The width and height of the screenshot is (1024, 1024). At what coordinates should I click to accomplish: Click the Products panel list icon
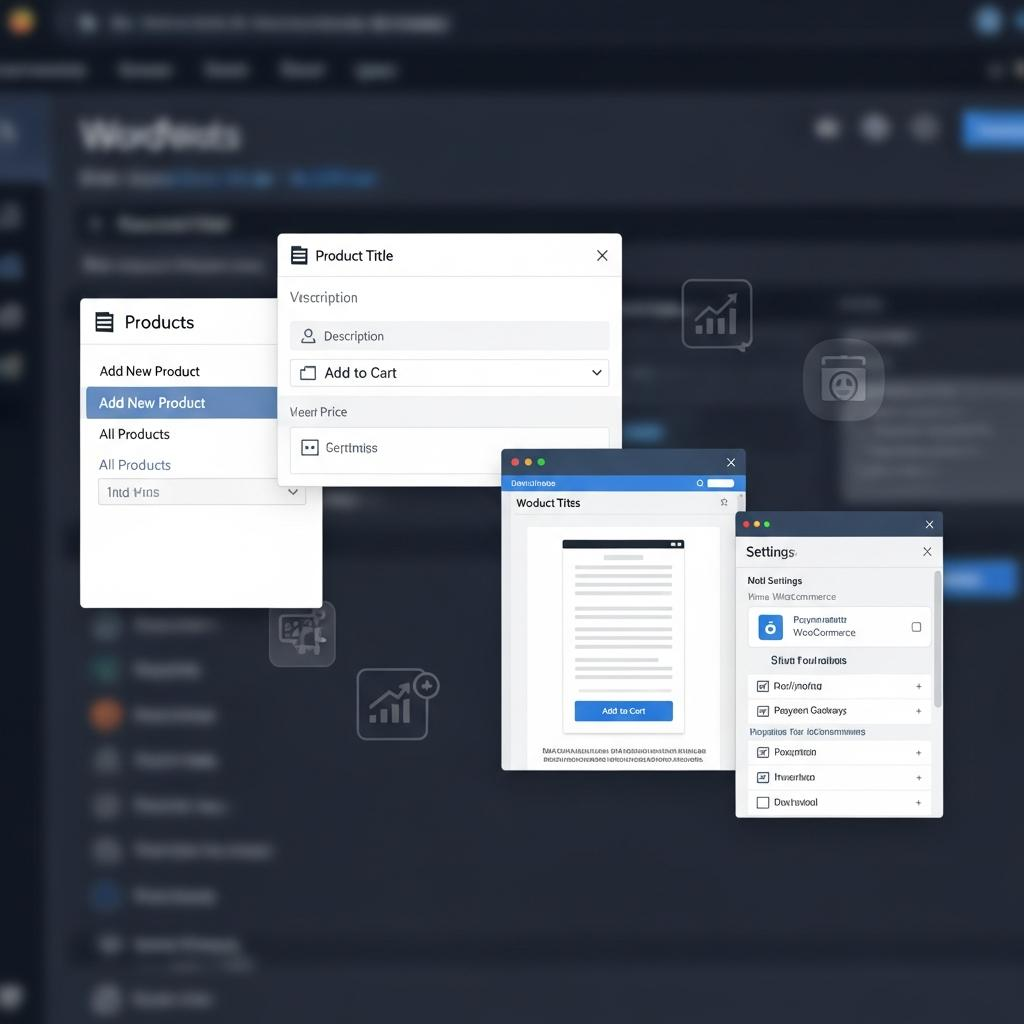[x=104, y=322]
